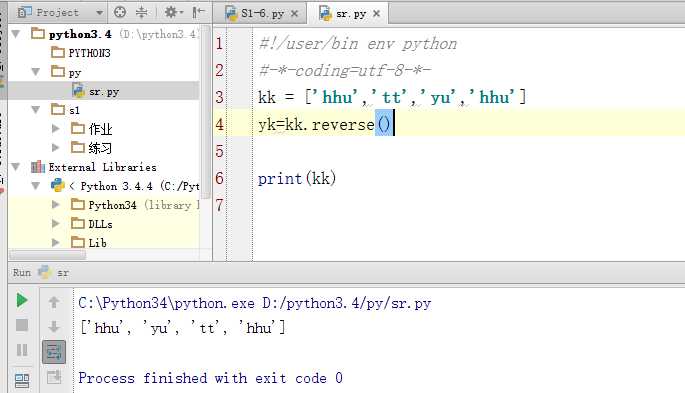Viewport: 685px width, 393px height.
Task: Select External Libraries label
Action: [x=102, y=167]
